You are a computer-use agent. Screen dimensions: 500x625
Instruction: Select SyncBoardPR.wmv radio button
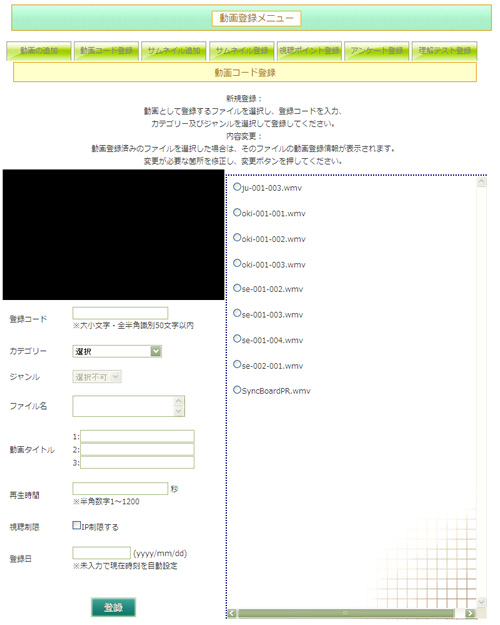tap(237, 390)
